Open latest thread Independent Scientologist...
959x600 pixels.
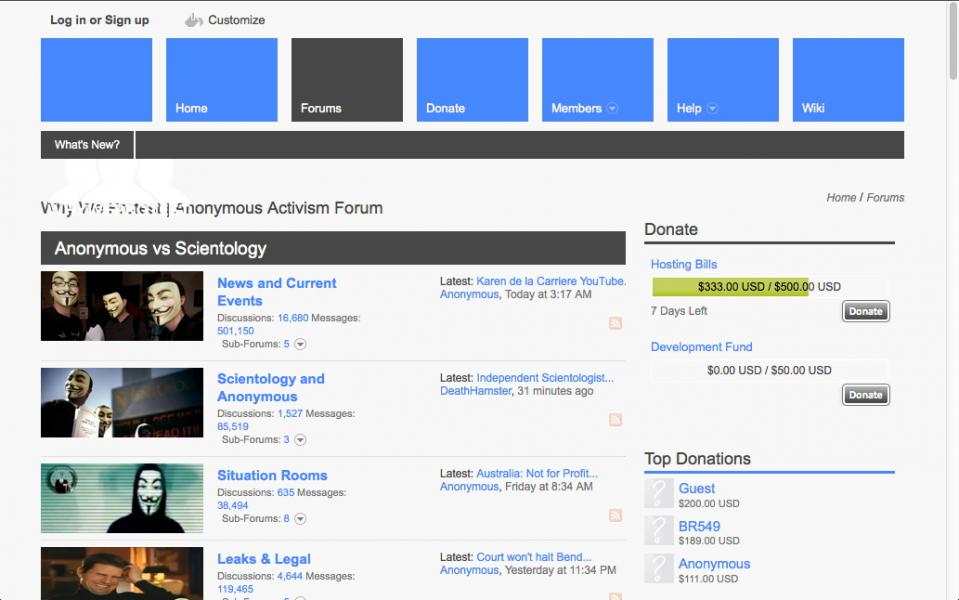pyautogui.click(x=545, y=378)
